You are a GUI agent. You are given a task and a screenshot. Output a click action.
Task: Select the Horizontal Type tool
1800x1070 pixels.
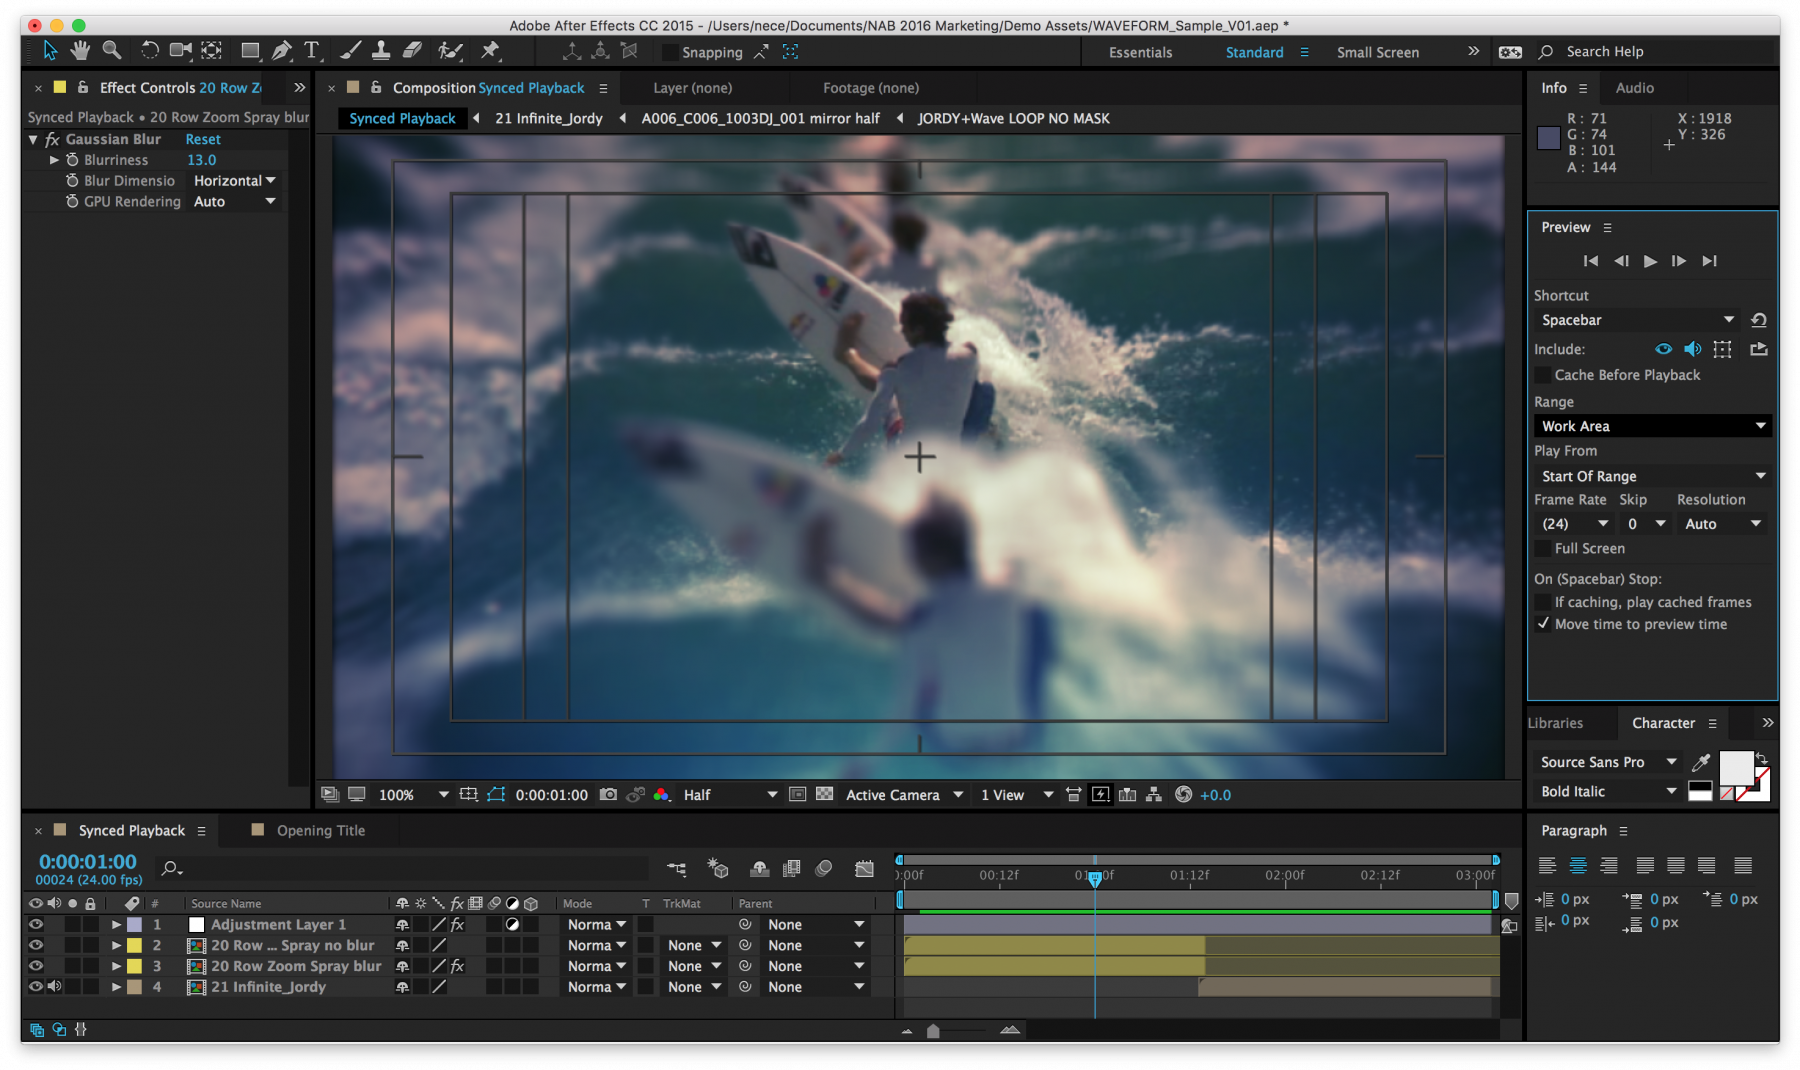[x=312, y=51]
